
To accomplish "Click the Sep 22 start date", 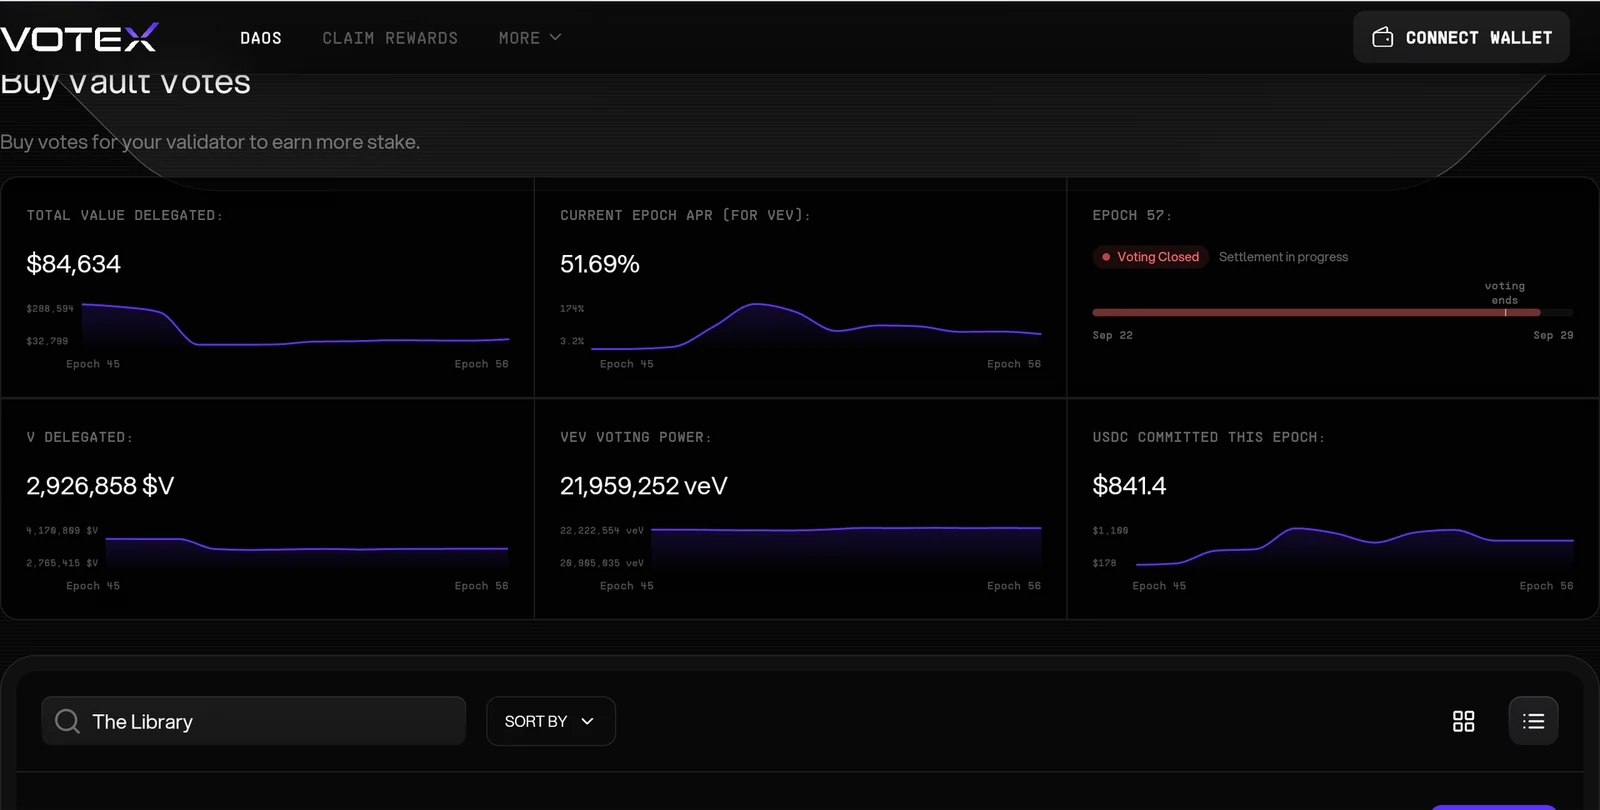I will click(1113, 335).
